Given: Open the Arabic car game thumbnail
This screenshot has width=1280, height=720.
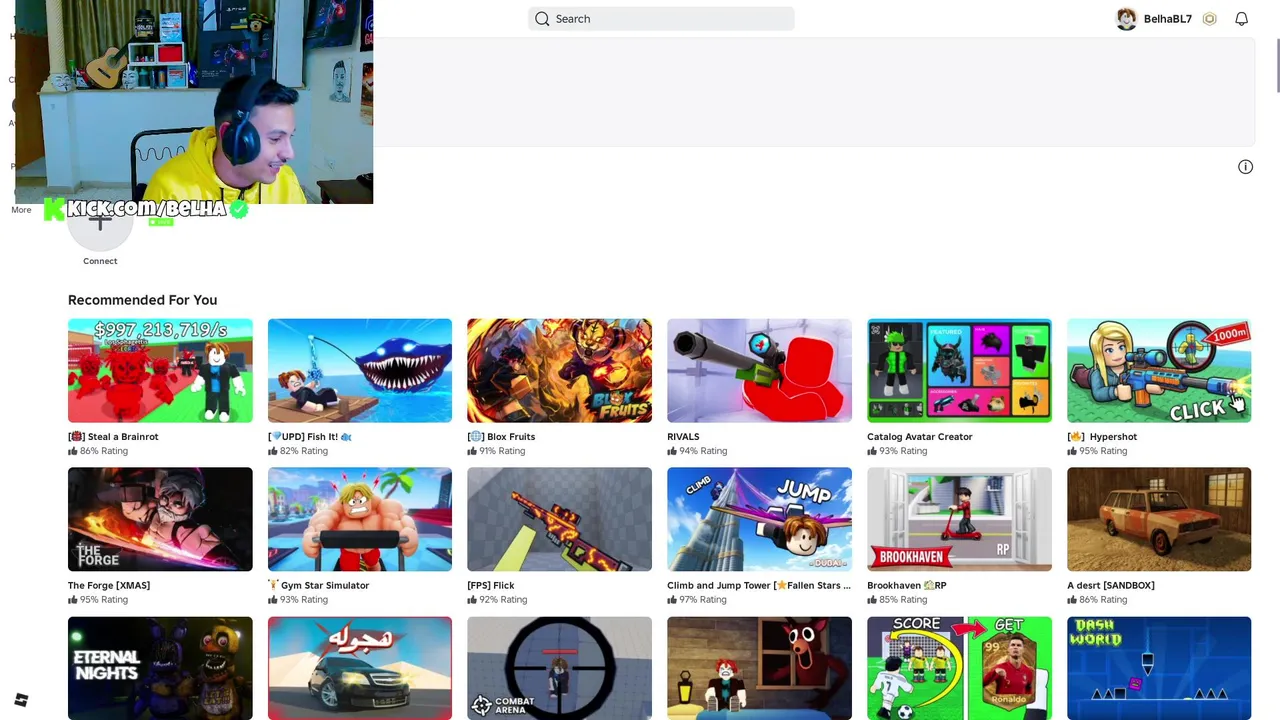Looking at the screenshot, I should point(360,668).
